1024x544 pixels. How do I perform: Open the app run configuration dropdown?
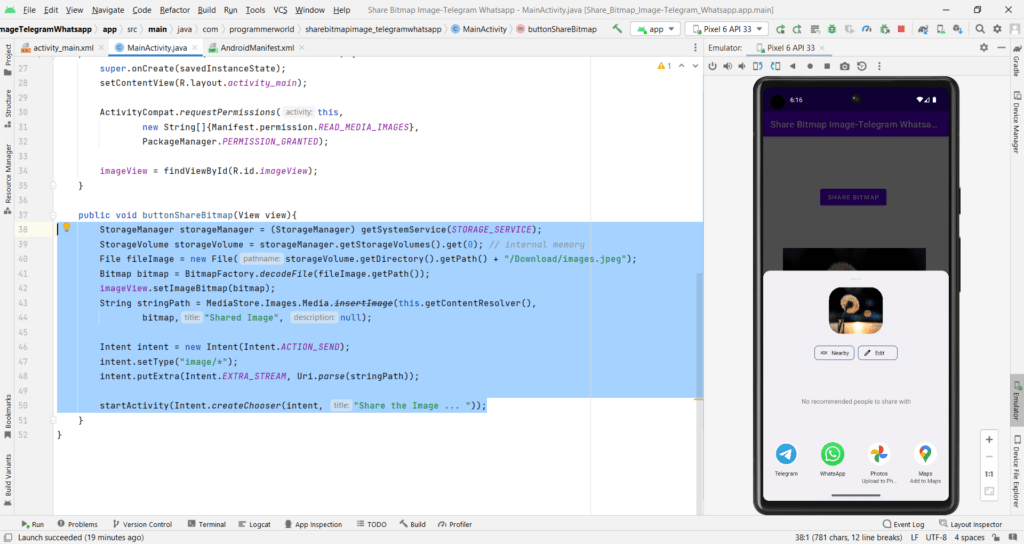click(x=655, y=29)
